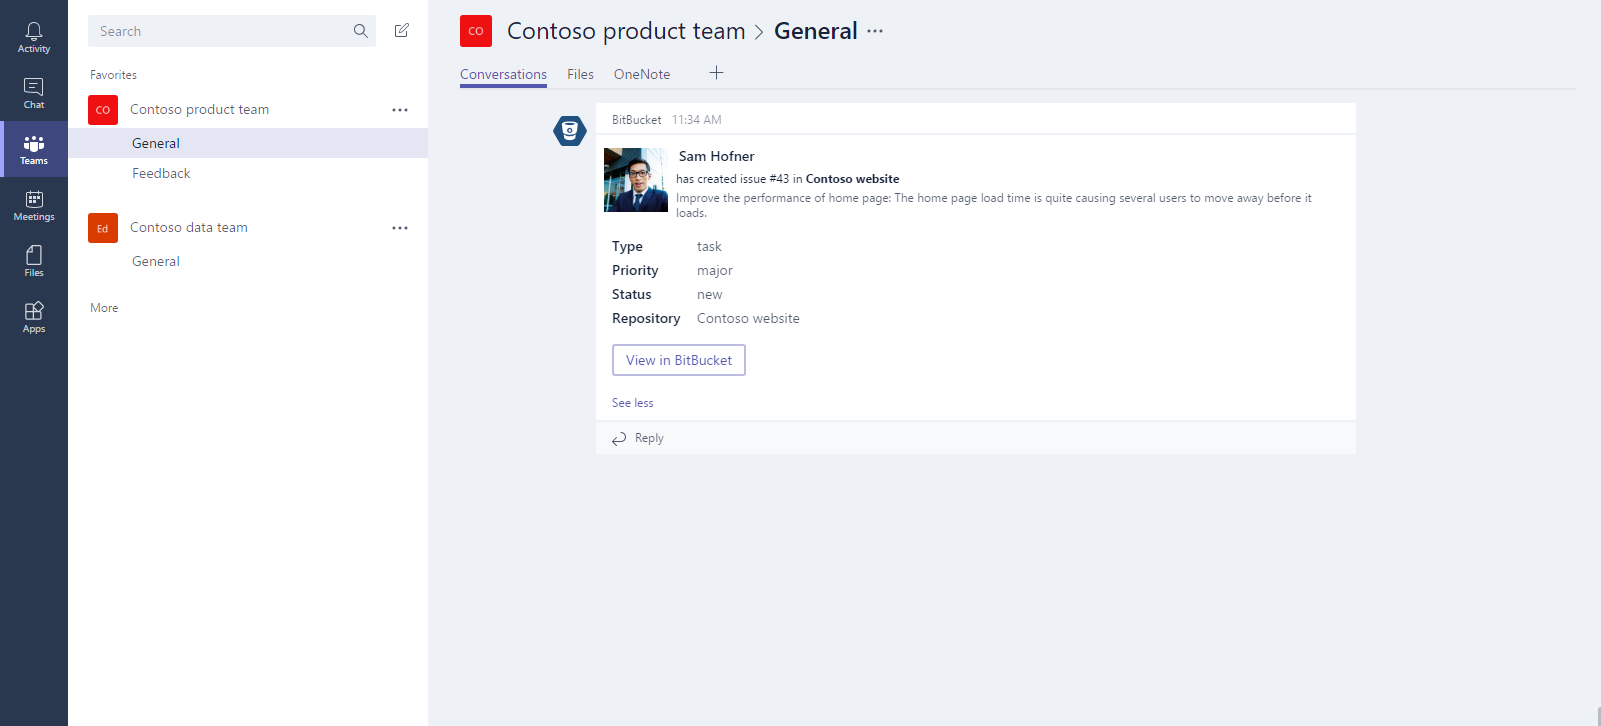Click the compose new chat icon
The height and width of the screenshot is (726, 1601).
point(402,31)
